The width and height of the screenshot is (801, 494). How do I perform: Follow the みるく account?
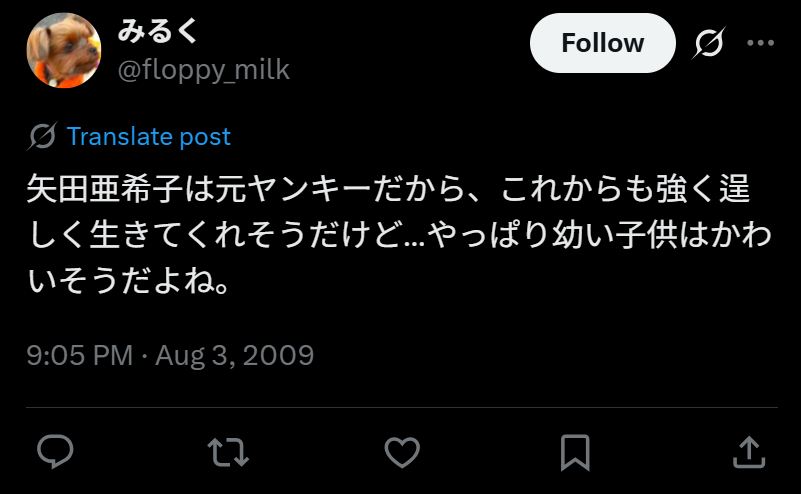pyautogui.click(x=603, y=43)
